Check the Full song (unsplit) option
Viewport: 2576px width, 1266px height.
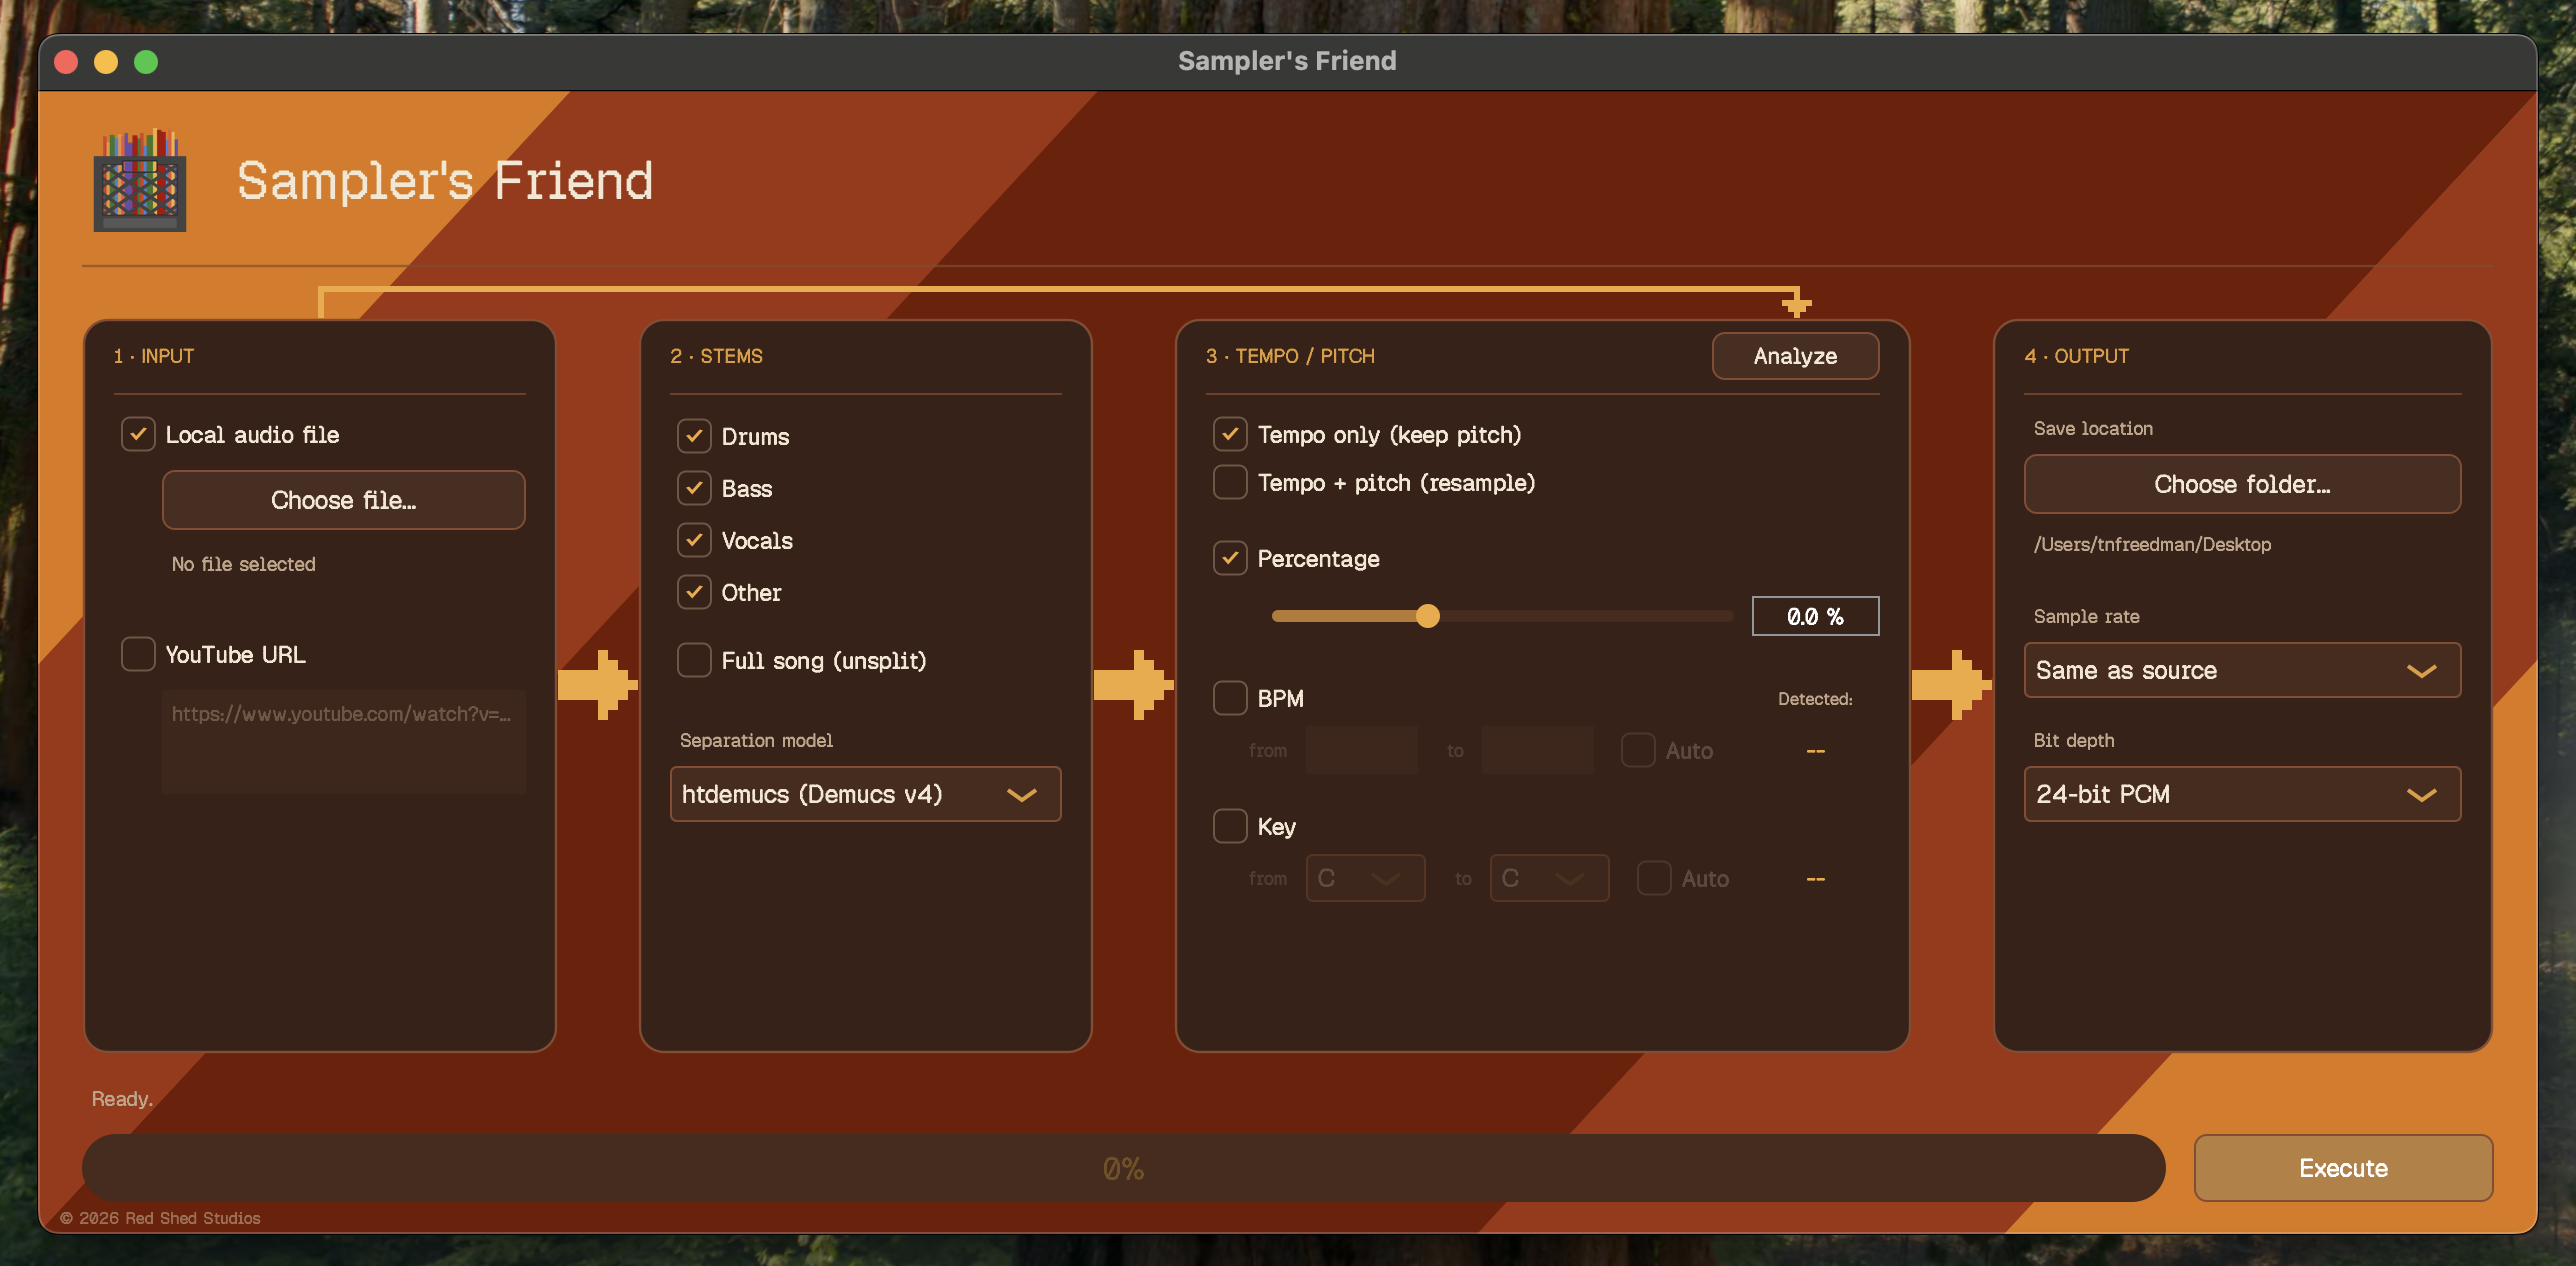pyautogui.click(x=694, y=660)
